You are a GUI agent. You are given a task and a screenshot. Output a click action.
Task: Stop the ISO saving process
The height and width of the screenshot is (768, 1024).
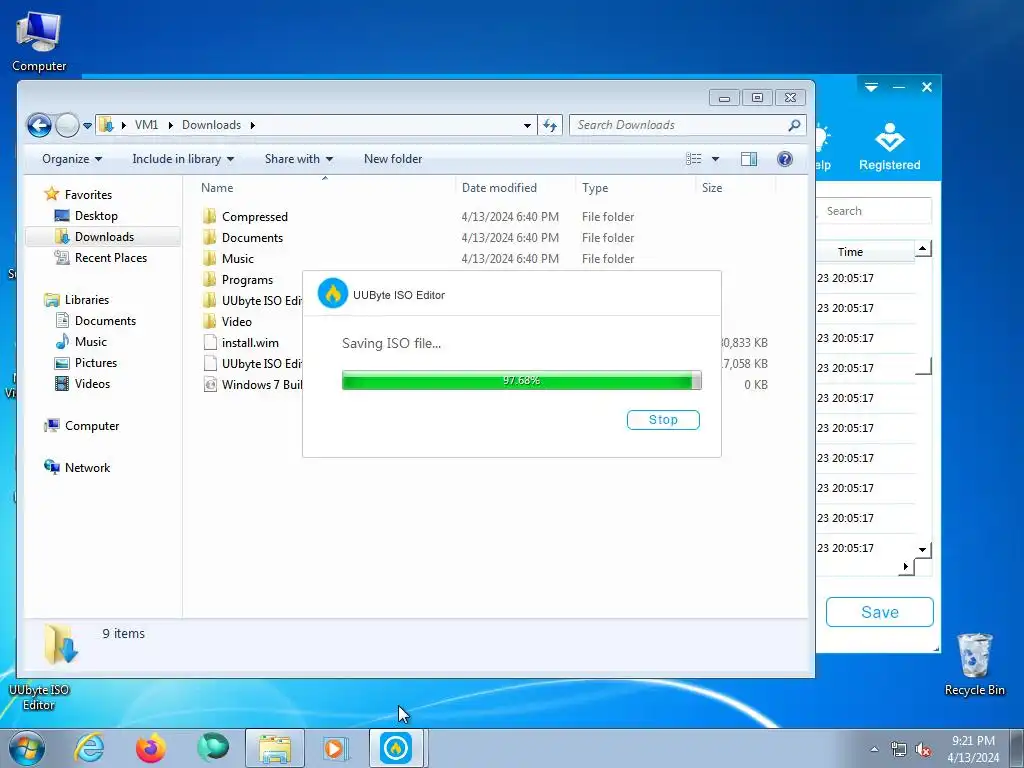point(663,420)
